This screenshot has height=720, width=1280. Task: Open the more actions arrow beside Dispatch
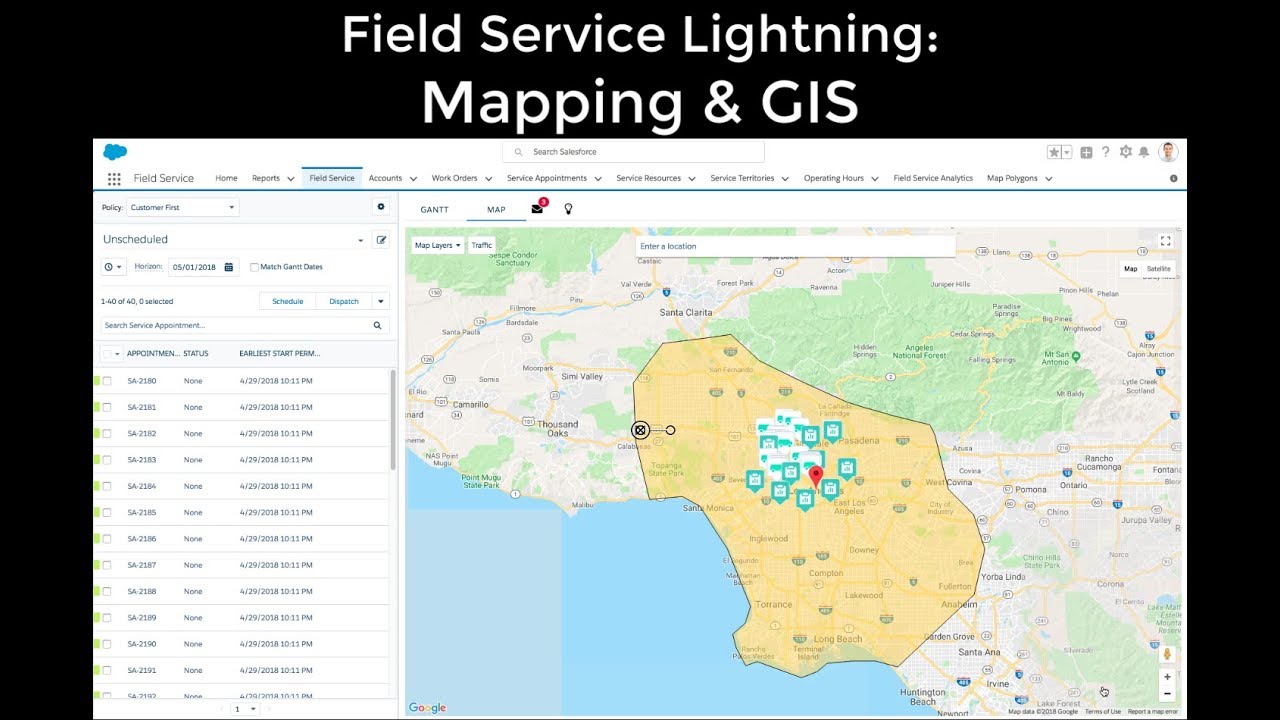click(x=380, y=301)
